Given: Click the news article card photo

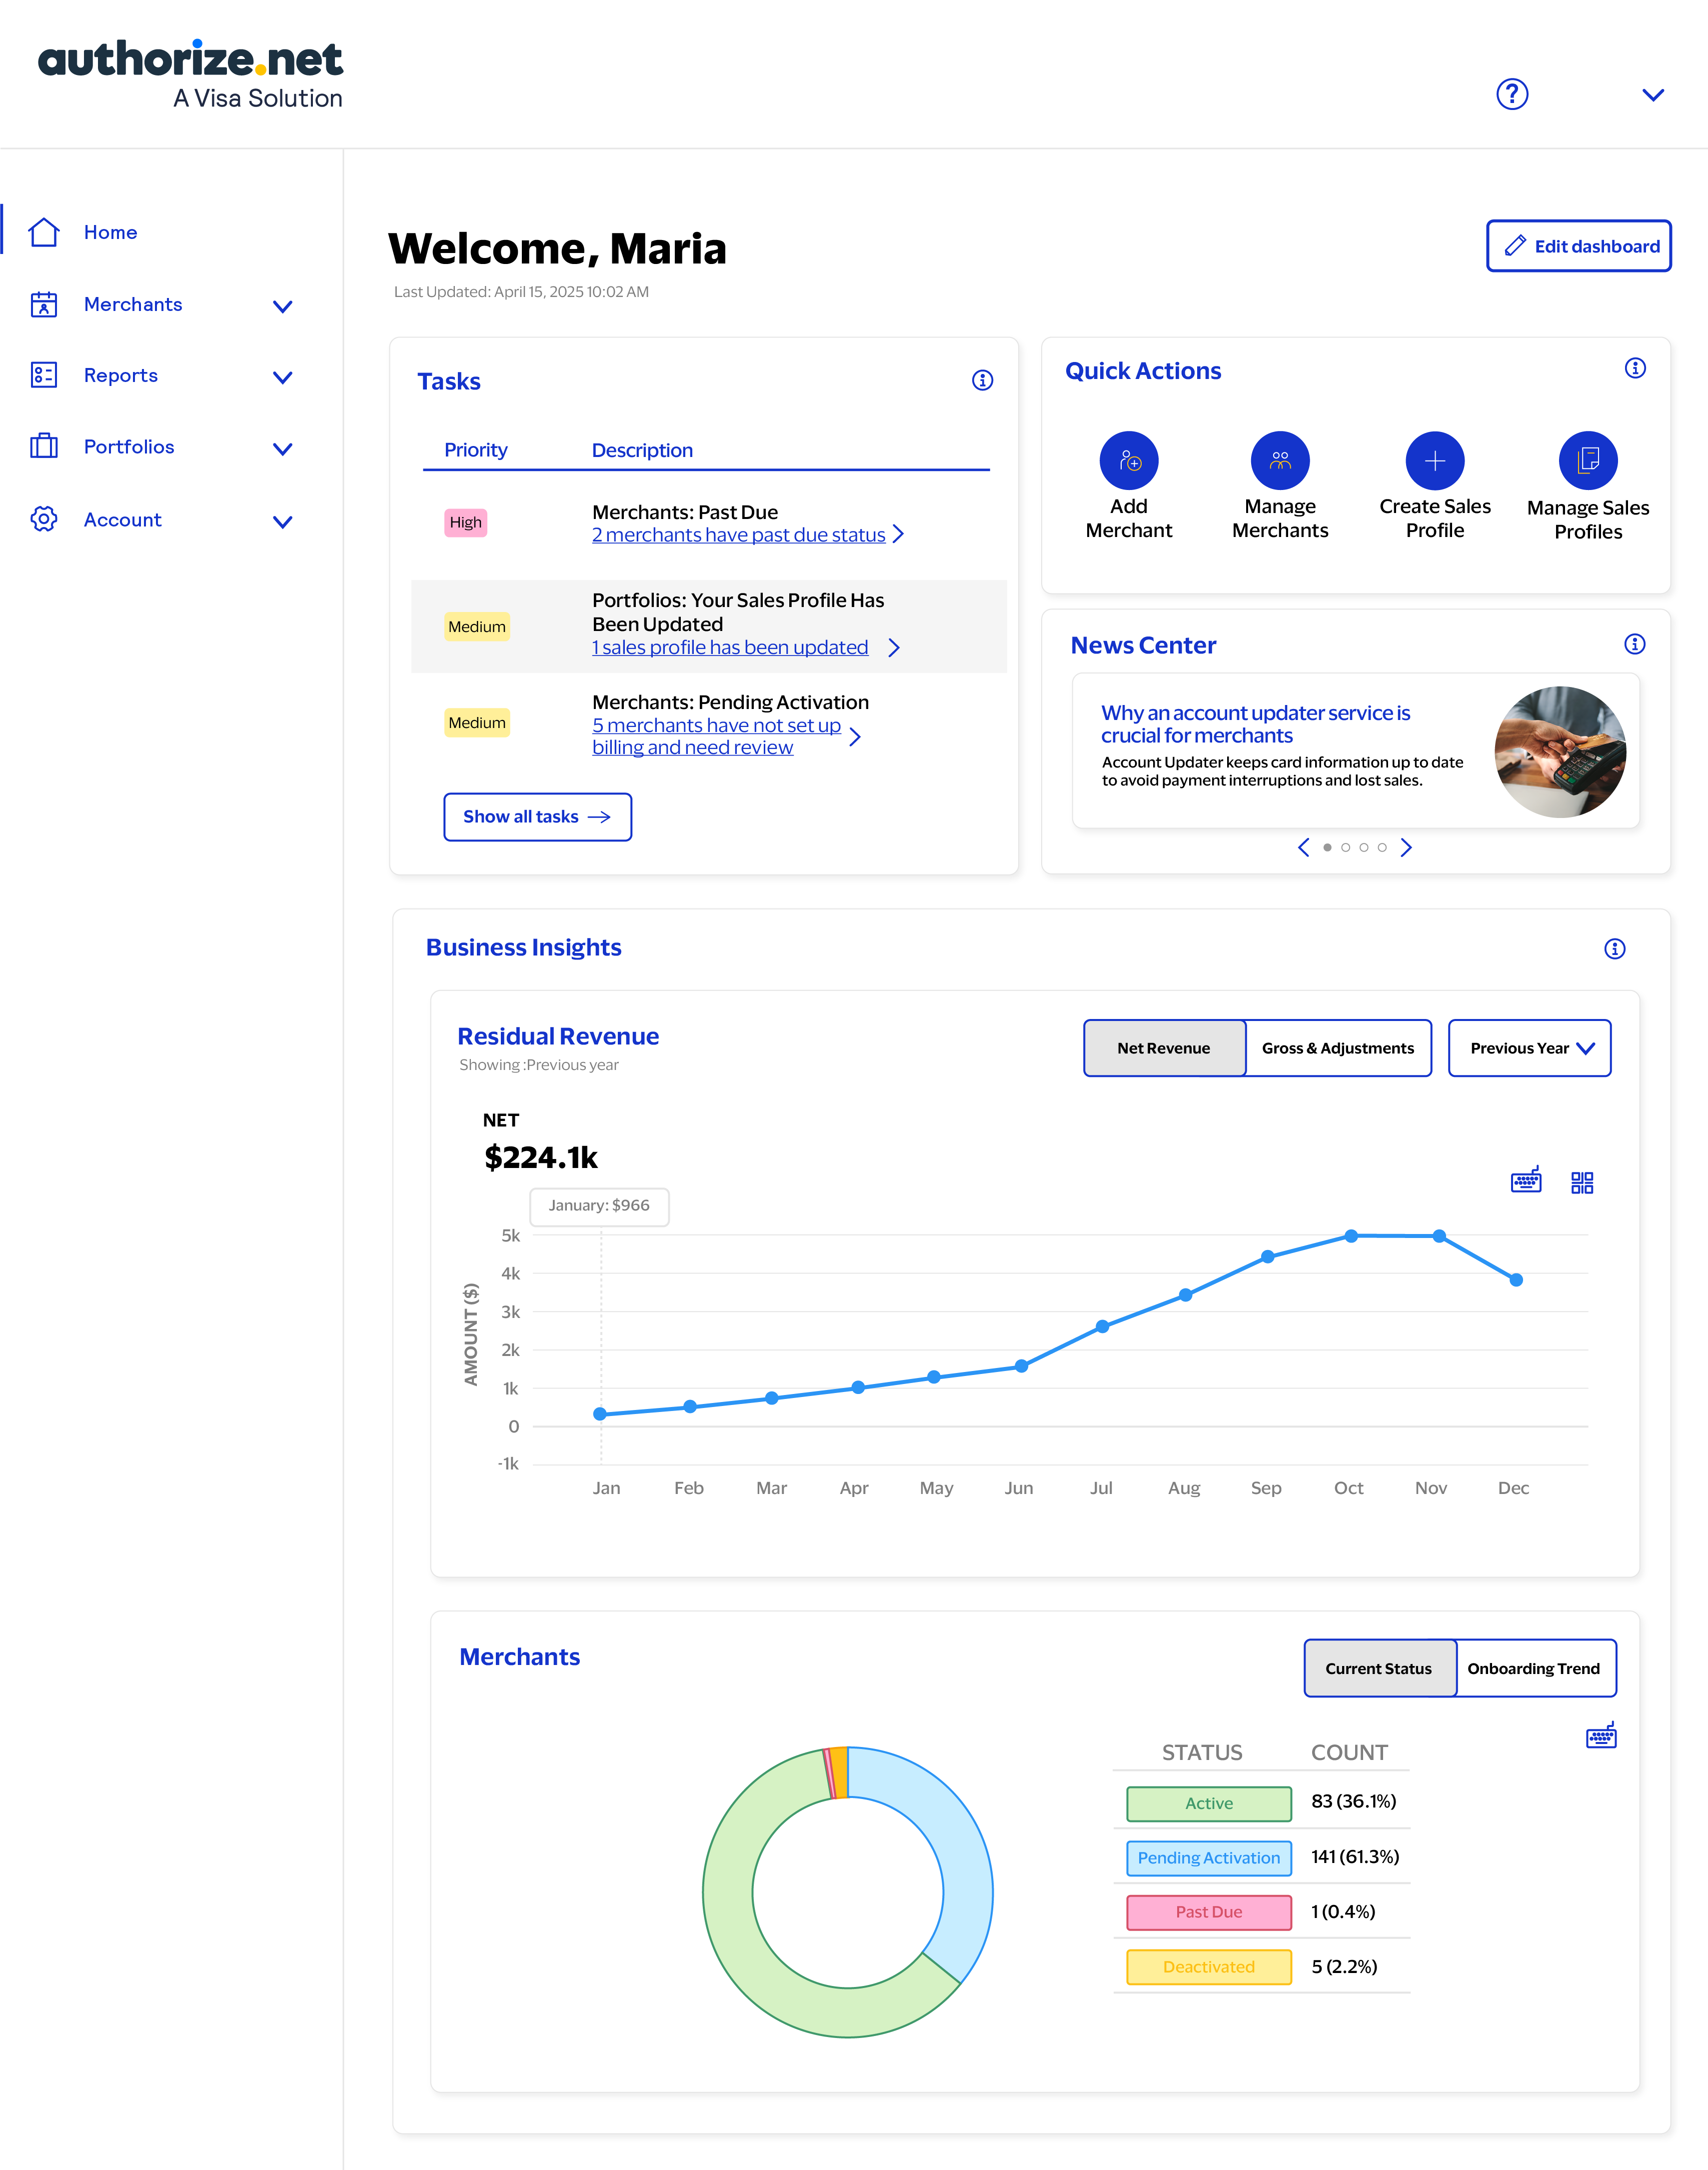Looking at the screenshot, I should coord(1560,751).
